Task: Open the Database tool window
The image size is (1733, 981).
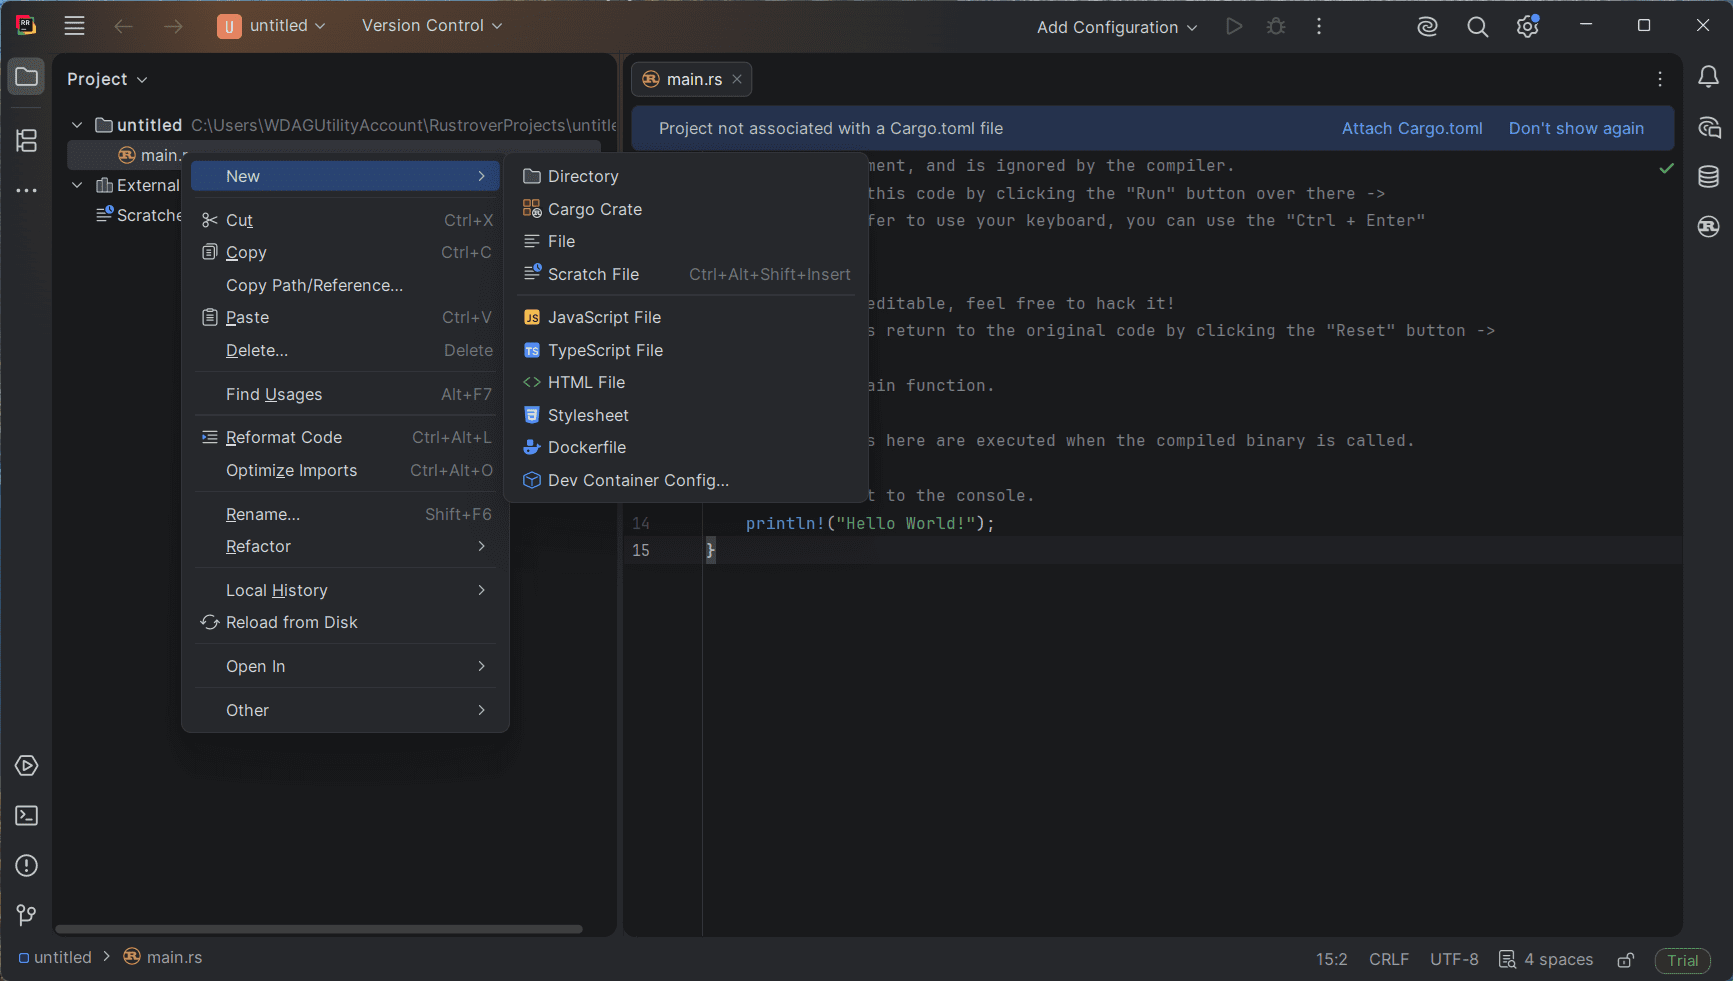Action: [x=1708, y=177]
